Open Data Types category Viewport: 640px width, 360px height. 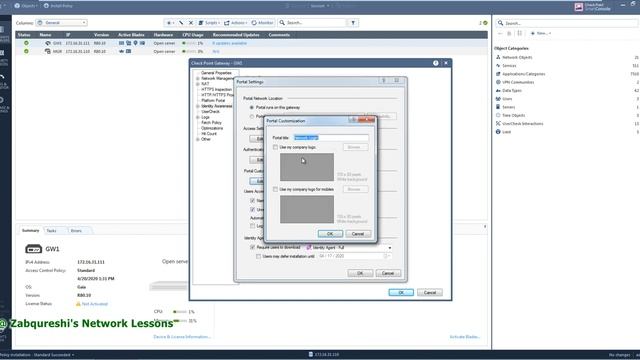(511, 91)
